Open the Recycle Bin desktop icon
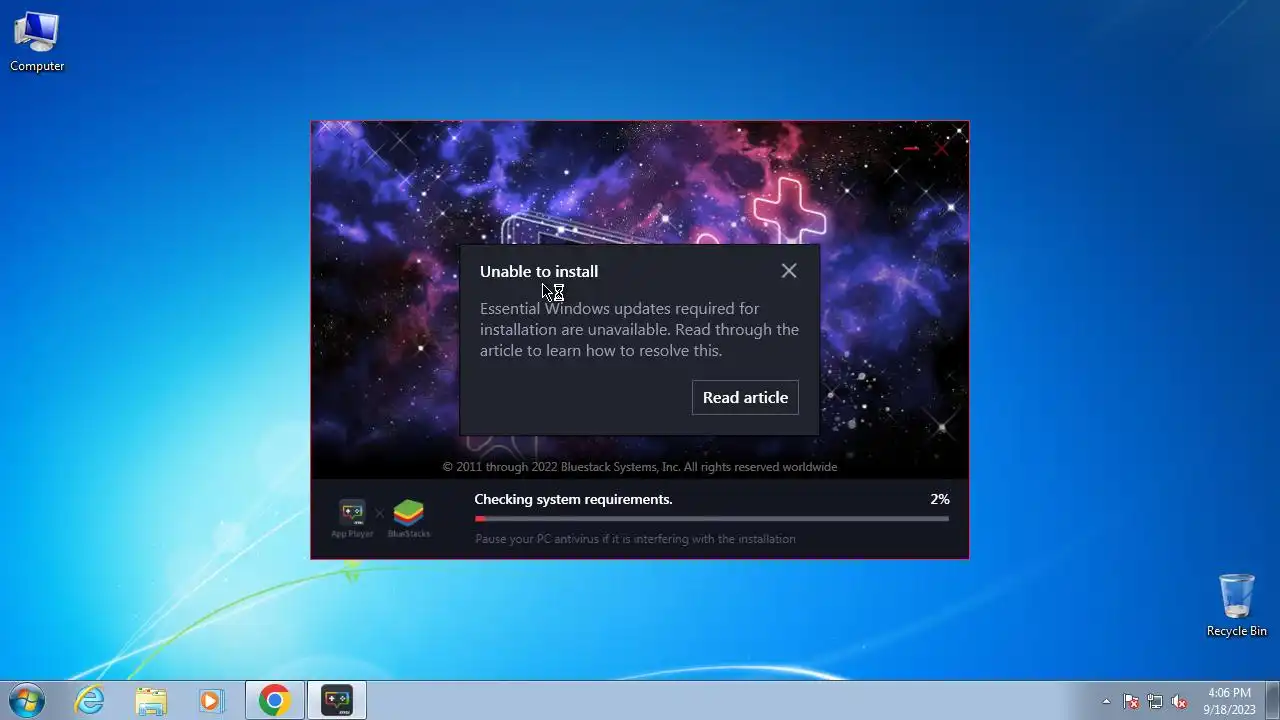 pos(1236,605)
